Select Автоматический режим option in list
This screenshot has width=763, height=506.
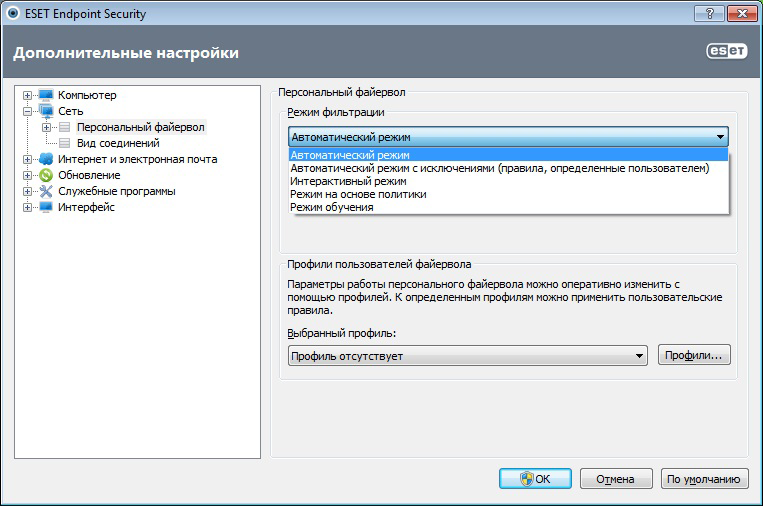click(509, 155)
